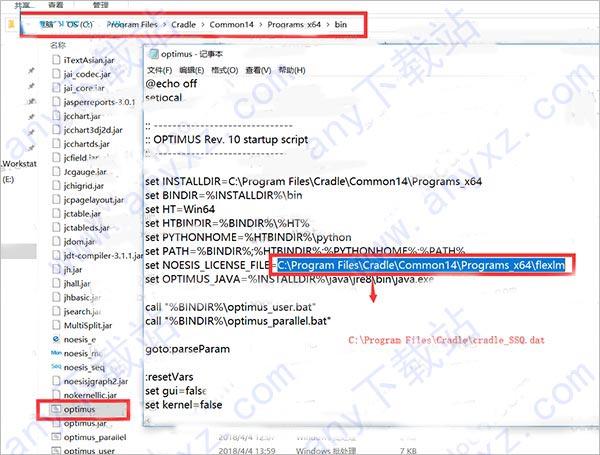This screenshot has height=455, width=600.
Task: Click the 'set HT=Win64' line
Action: coord(180,209)
